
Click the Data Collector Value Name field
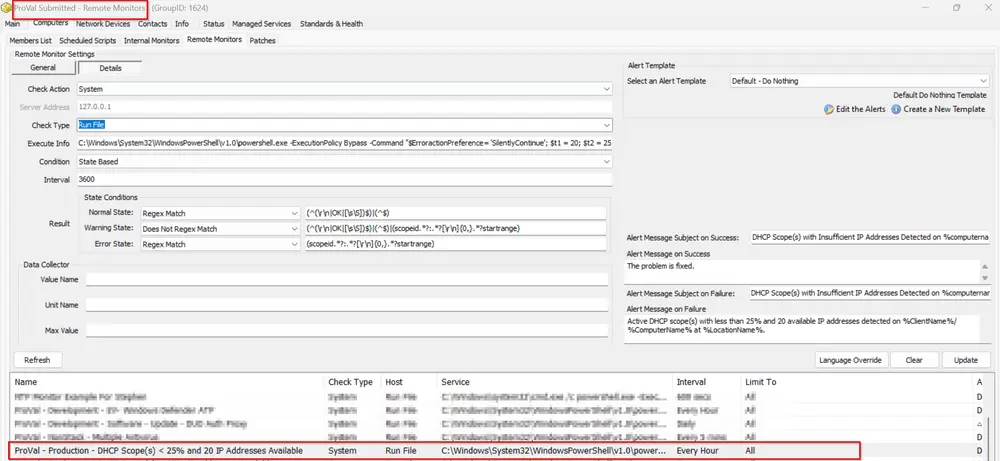pyautogui.click(x=347, y=279)
